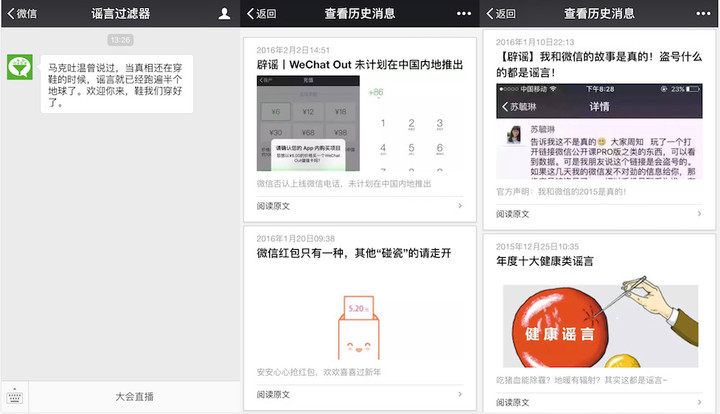
Task: Tap the chevron beside 我和微信的故事 阅读原文
Action: click(x=699, y=213)
